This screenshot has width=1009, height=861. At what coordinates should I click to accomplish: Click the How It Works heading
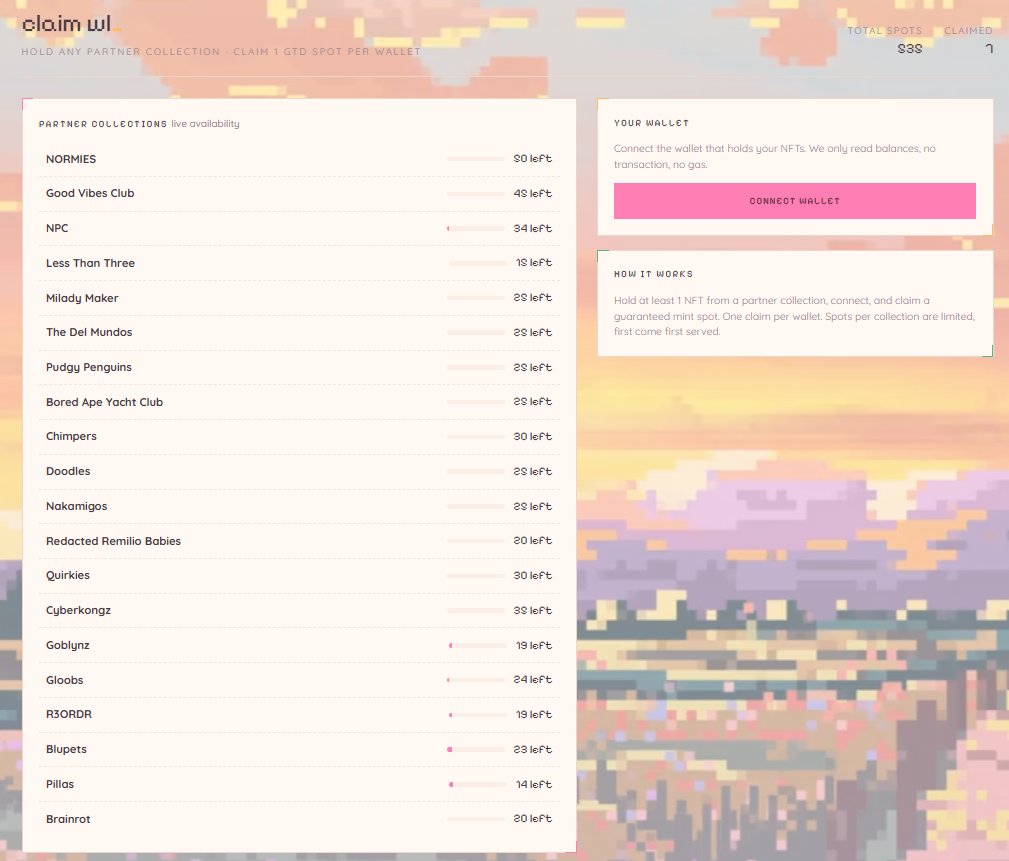click(x=653, y=274)
